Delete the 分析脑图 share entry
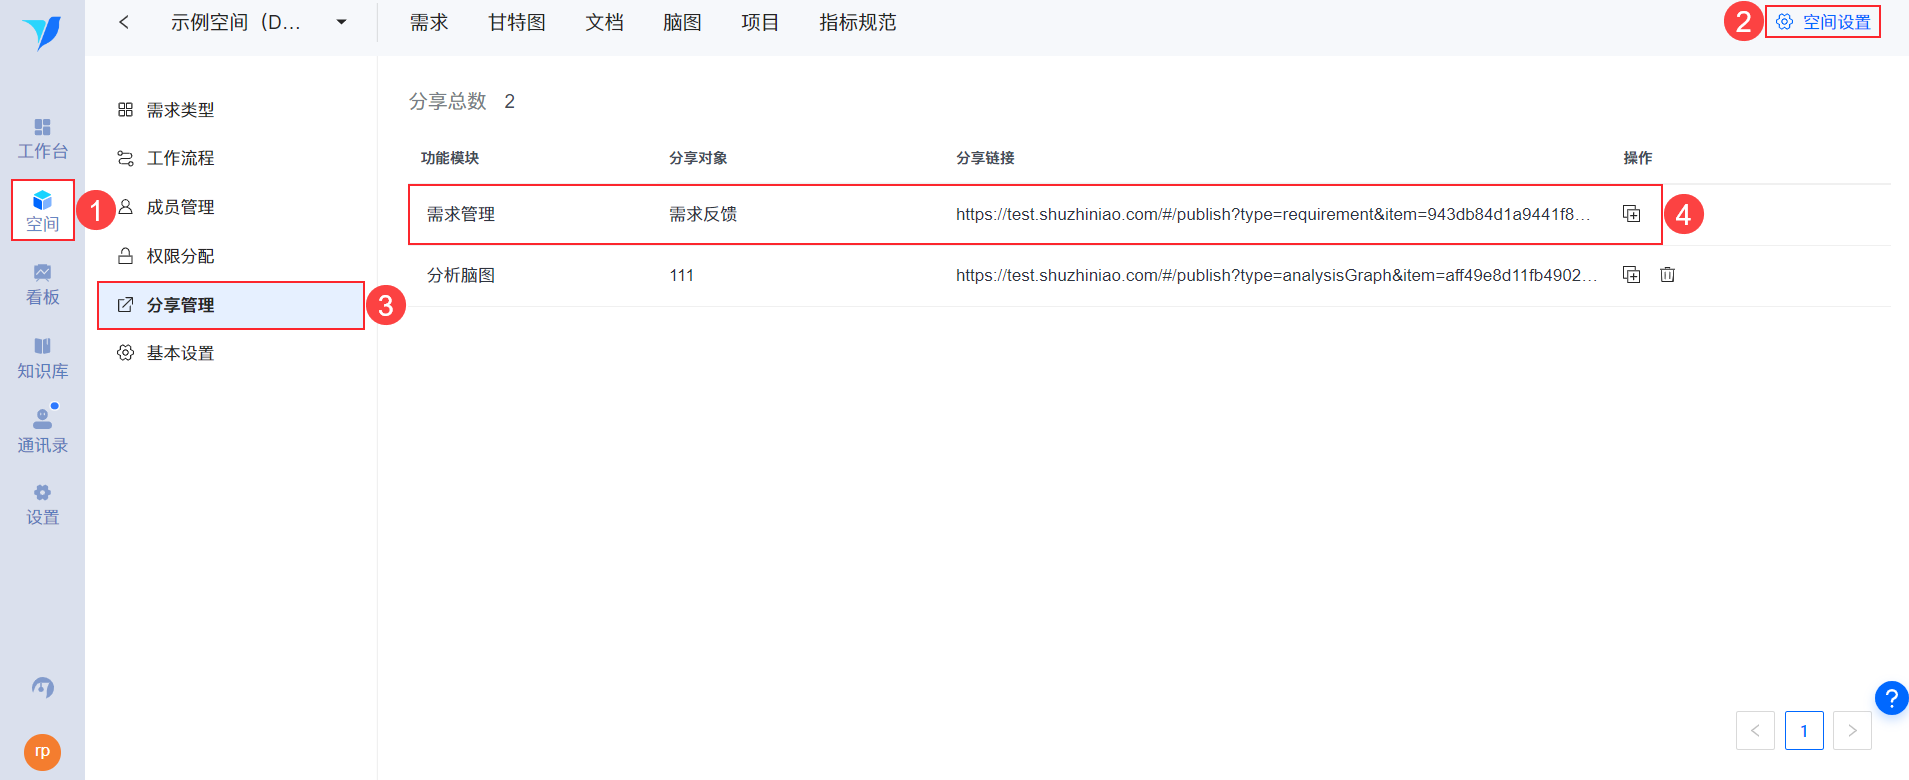1909x780 pixels. [x=1667, y=275]
